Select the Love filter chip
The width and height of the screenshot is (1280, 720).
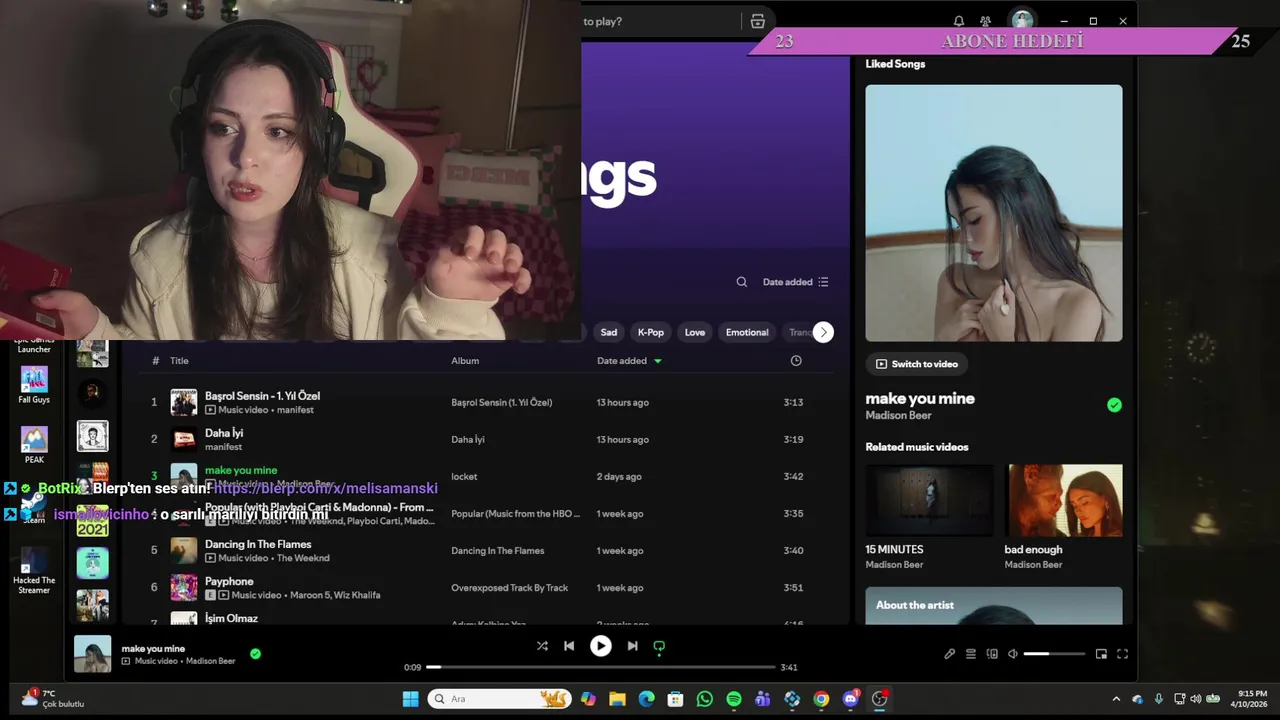(x=695, y=332)
